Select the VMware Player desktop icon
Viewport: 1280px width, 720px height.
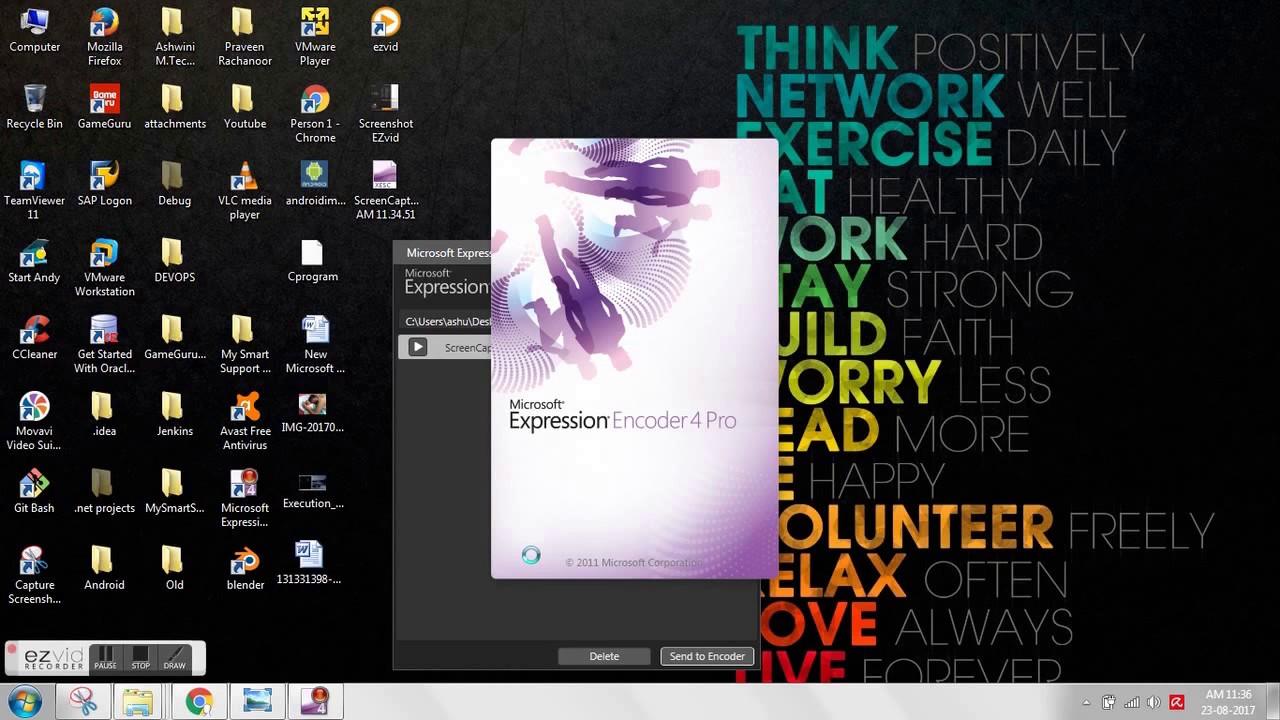315,36
